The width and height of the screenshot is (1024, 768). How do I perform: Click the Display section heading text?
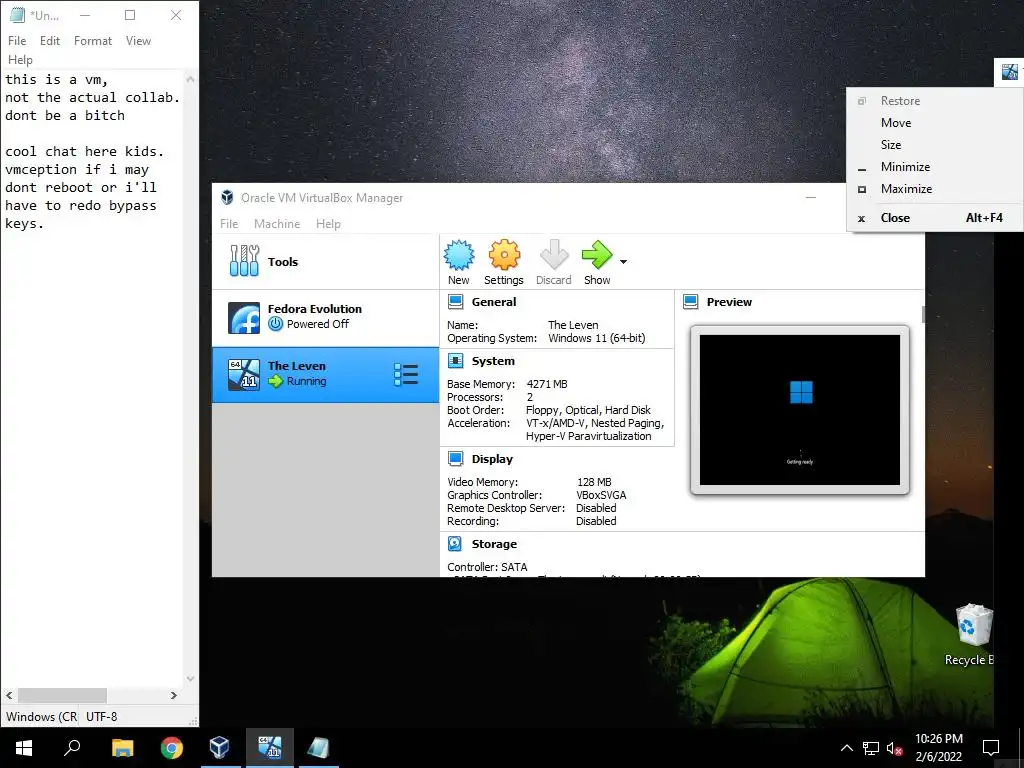(492, 458)
